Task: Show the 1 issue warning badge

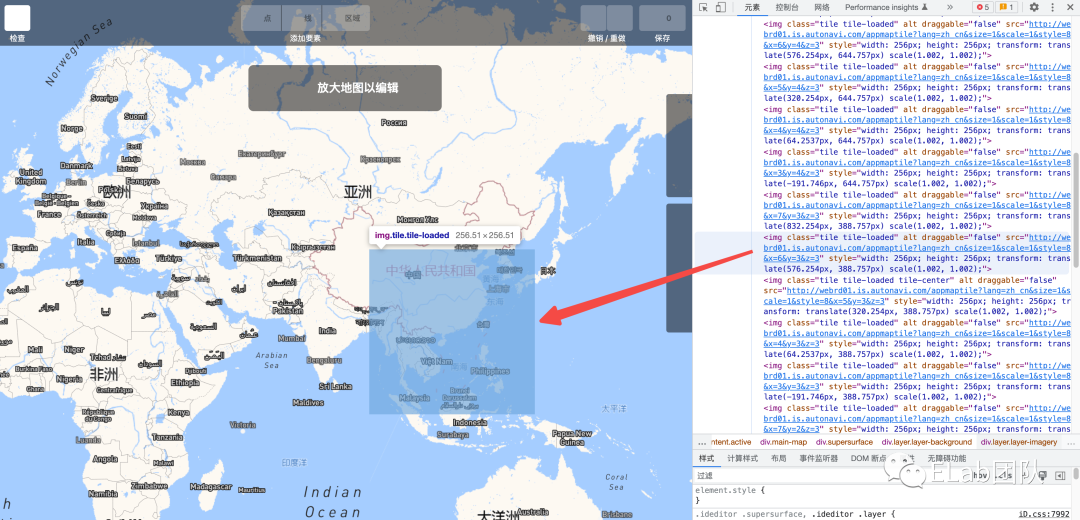Action: pyautogui.click(x=1006, y=7)
